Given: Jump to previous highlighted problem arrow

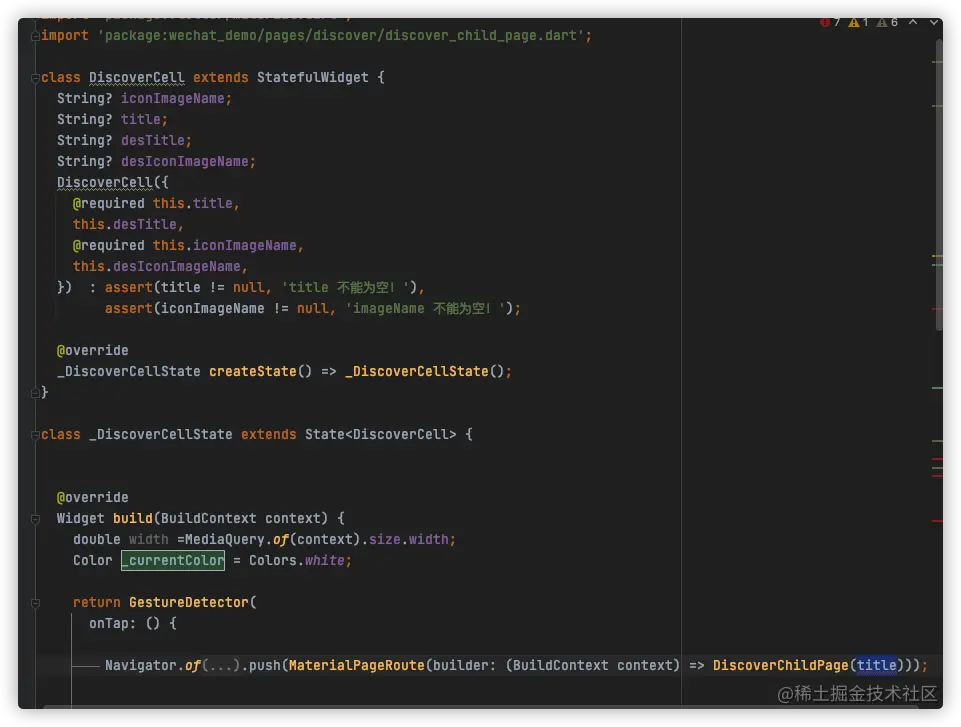Looking at the screenshot, I should point(913,22).
